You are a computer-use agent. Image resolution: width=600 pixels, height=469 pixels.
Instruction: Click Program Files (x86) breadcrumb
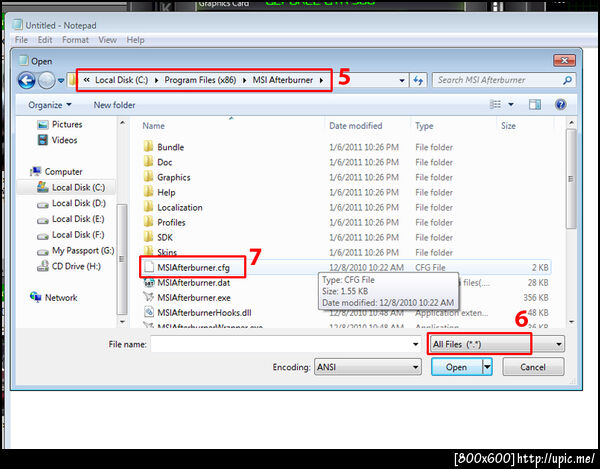coord(200,80)
